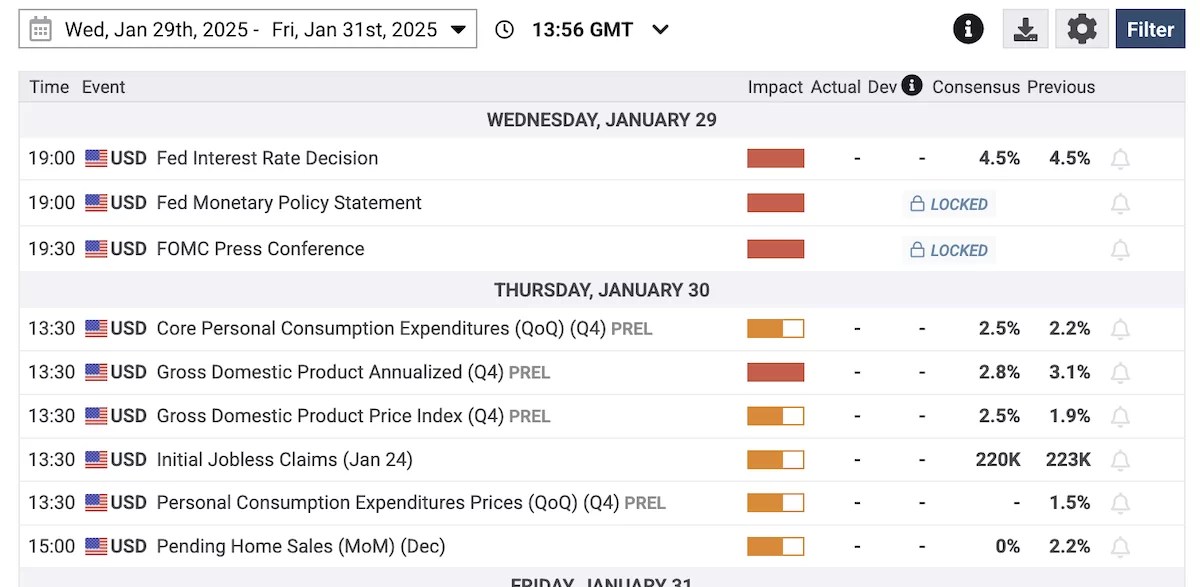This screenshot has height=587, width=1200.
Task: Expand the Fed Monetary Policy Statement row
Action: tap(289, 203)
